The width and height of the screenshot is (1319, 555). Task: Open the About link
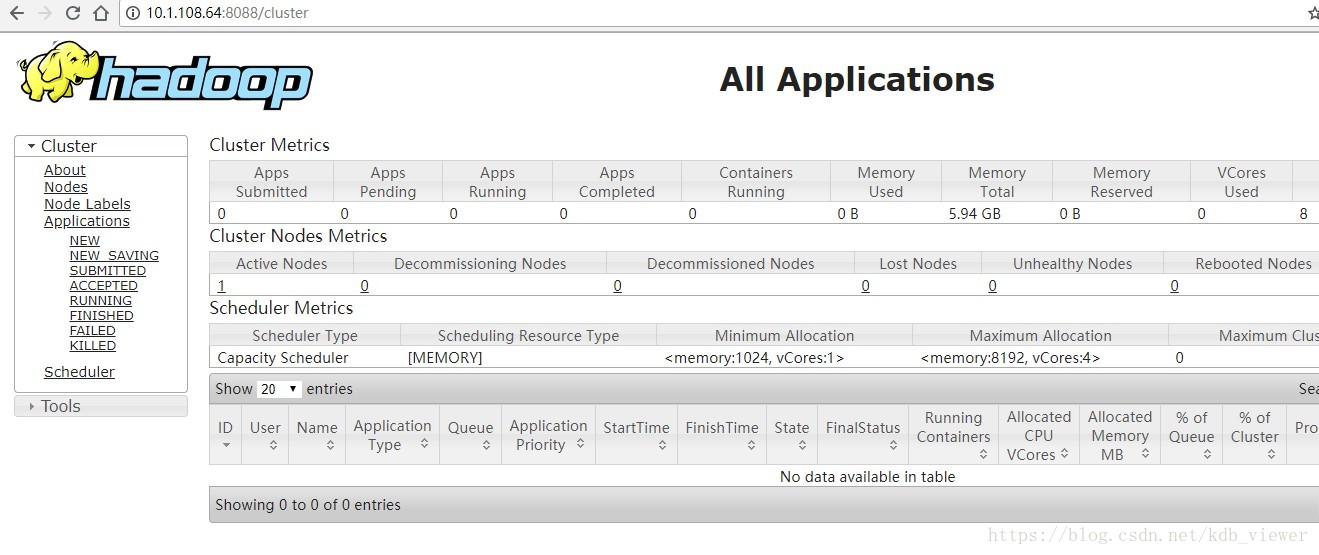(x=65, y=170)
